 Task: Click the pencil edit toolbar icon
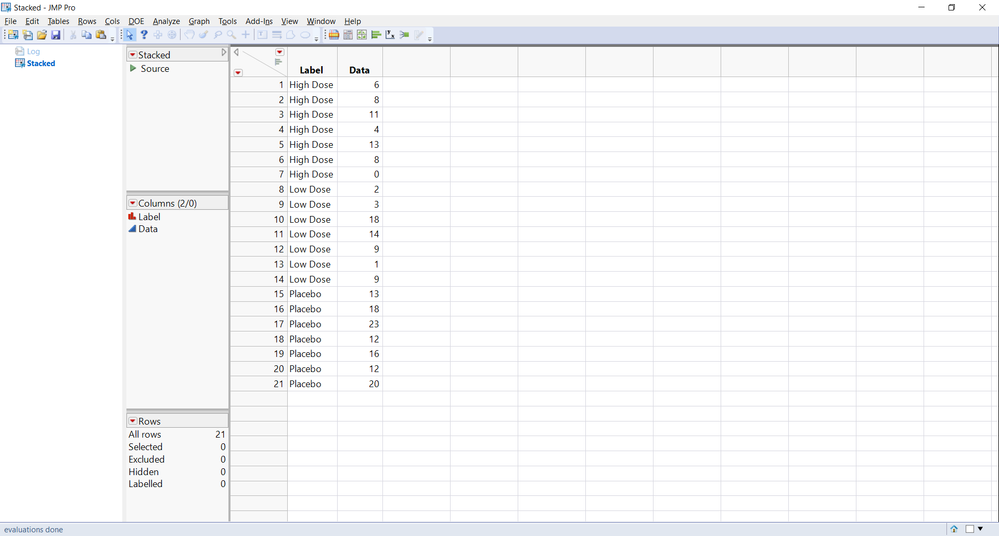coord(419,35)
